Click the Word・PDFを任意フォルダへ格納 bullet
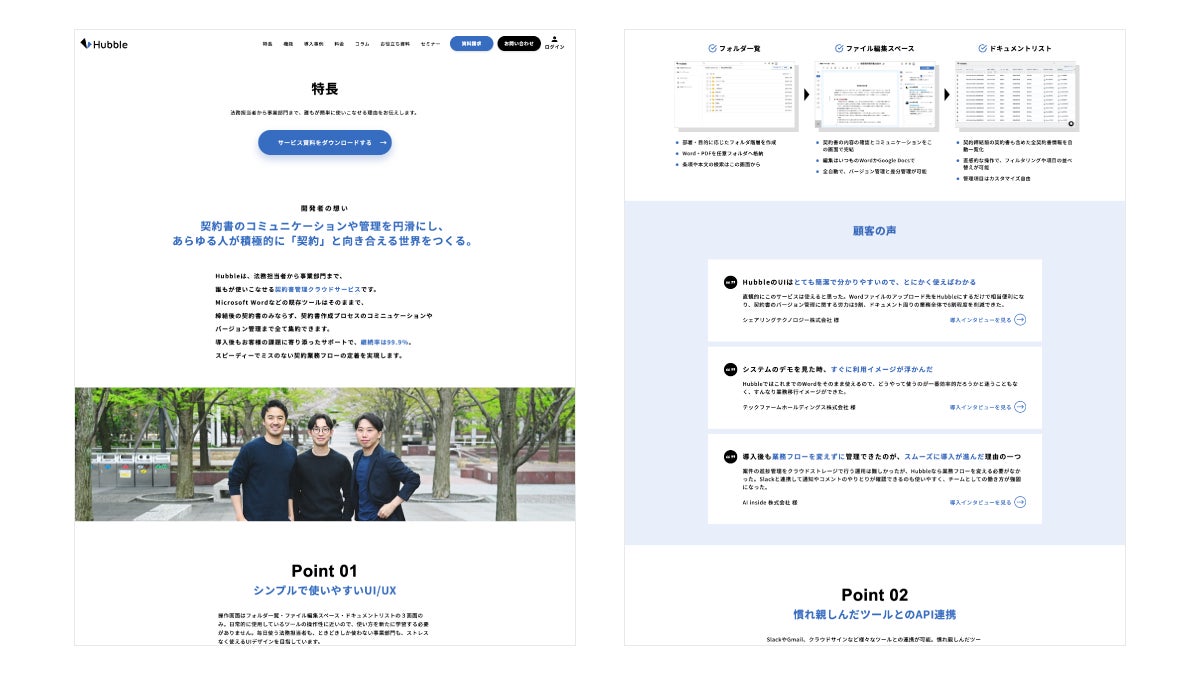Viewport: 1200px width, 675px height. click(x=722, y=154)
